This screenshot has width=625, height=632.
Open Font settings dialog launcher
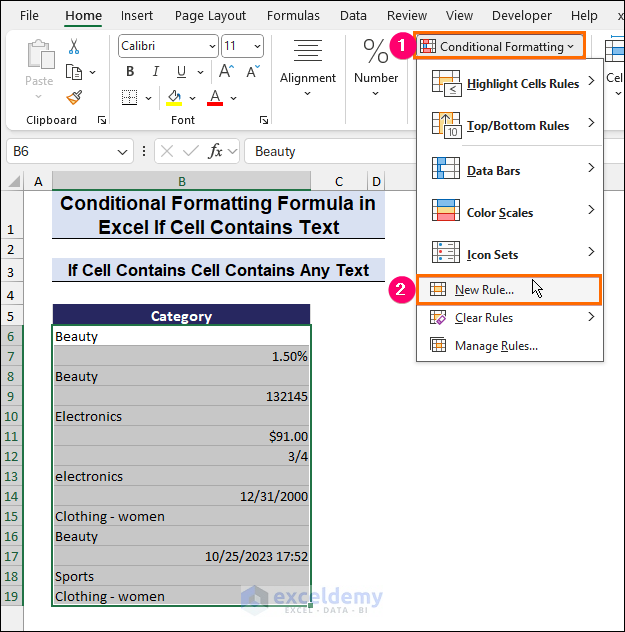tap(264, 120)
